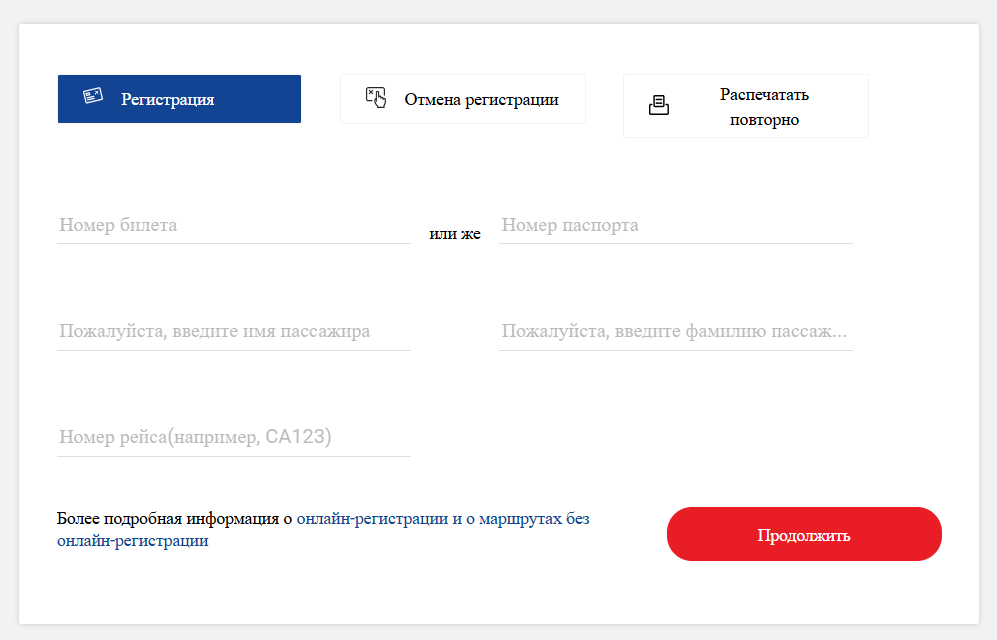Open the Отмена регистрации tab

click(463, 99)
